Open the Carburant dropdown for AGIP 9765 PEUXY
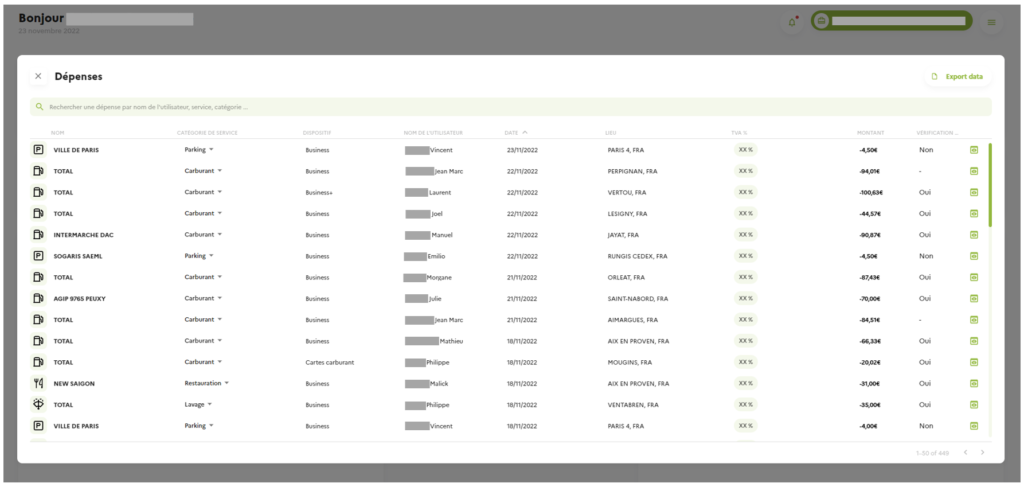Viewport: 1024px width, 487px height. click(203, 298)
